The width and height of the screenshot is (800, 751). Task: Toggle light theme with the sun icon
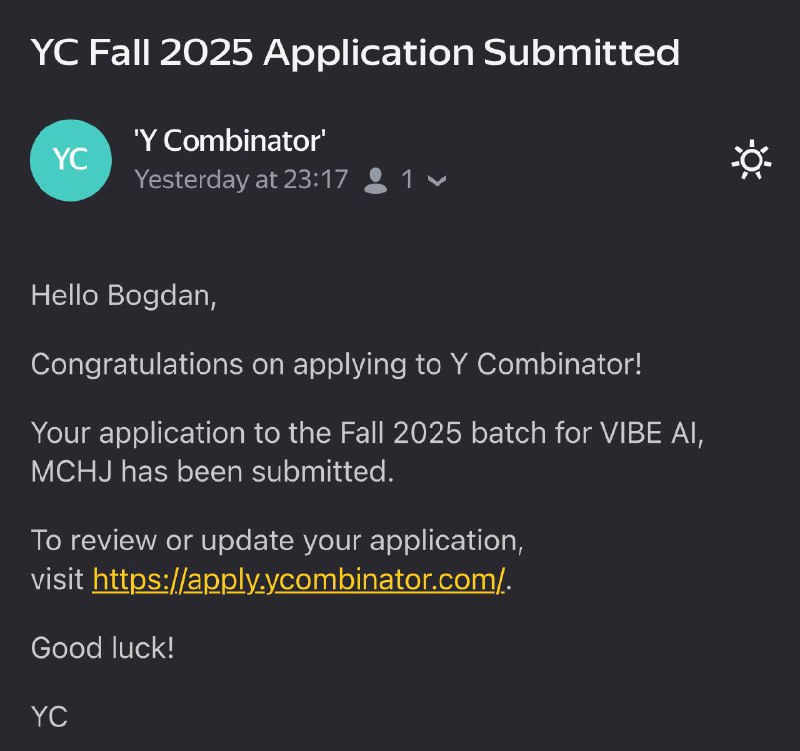point(751,162)
